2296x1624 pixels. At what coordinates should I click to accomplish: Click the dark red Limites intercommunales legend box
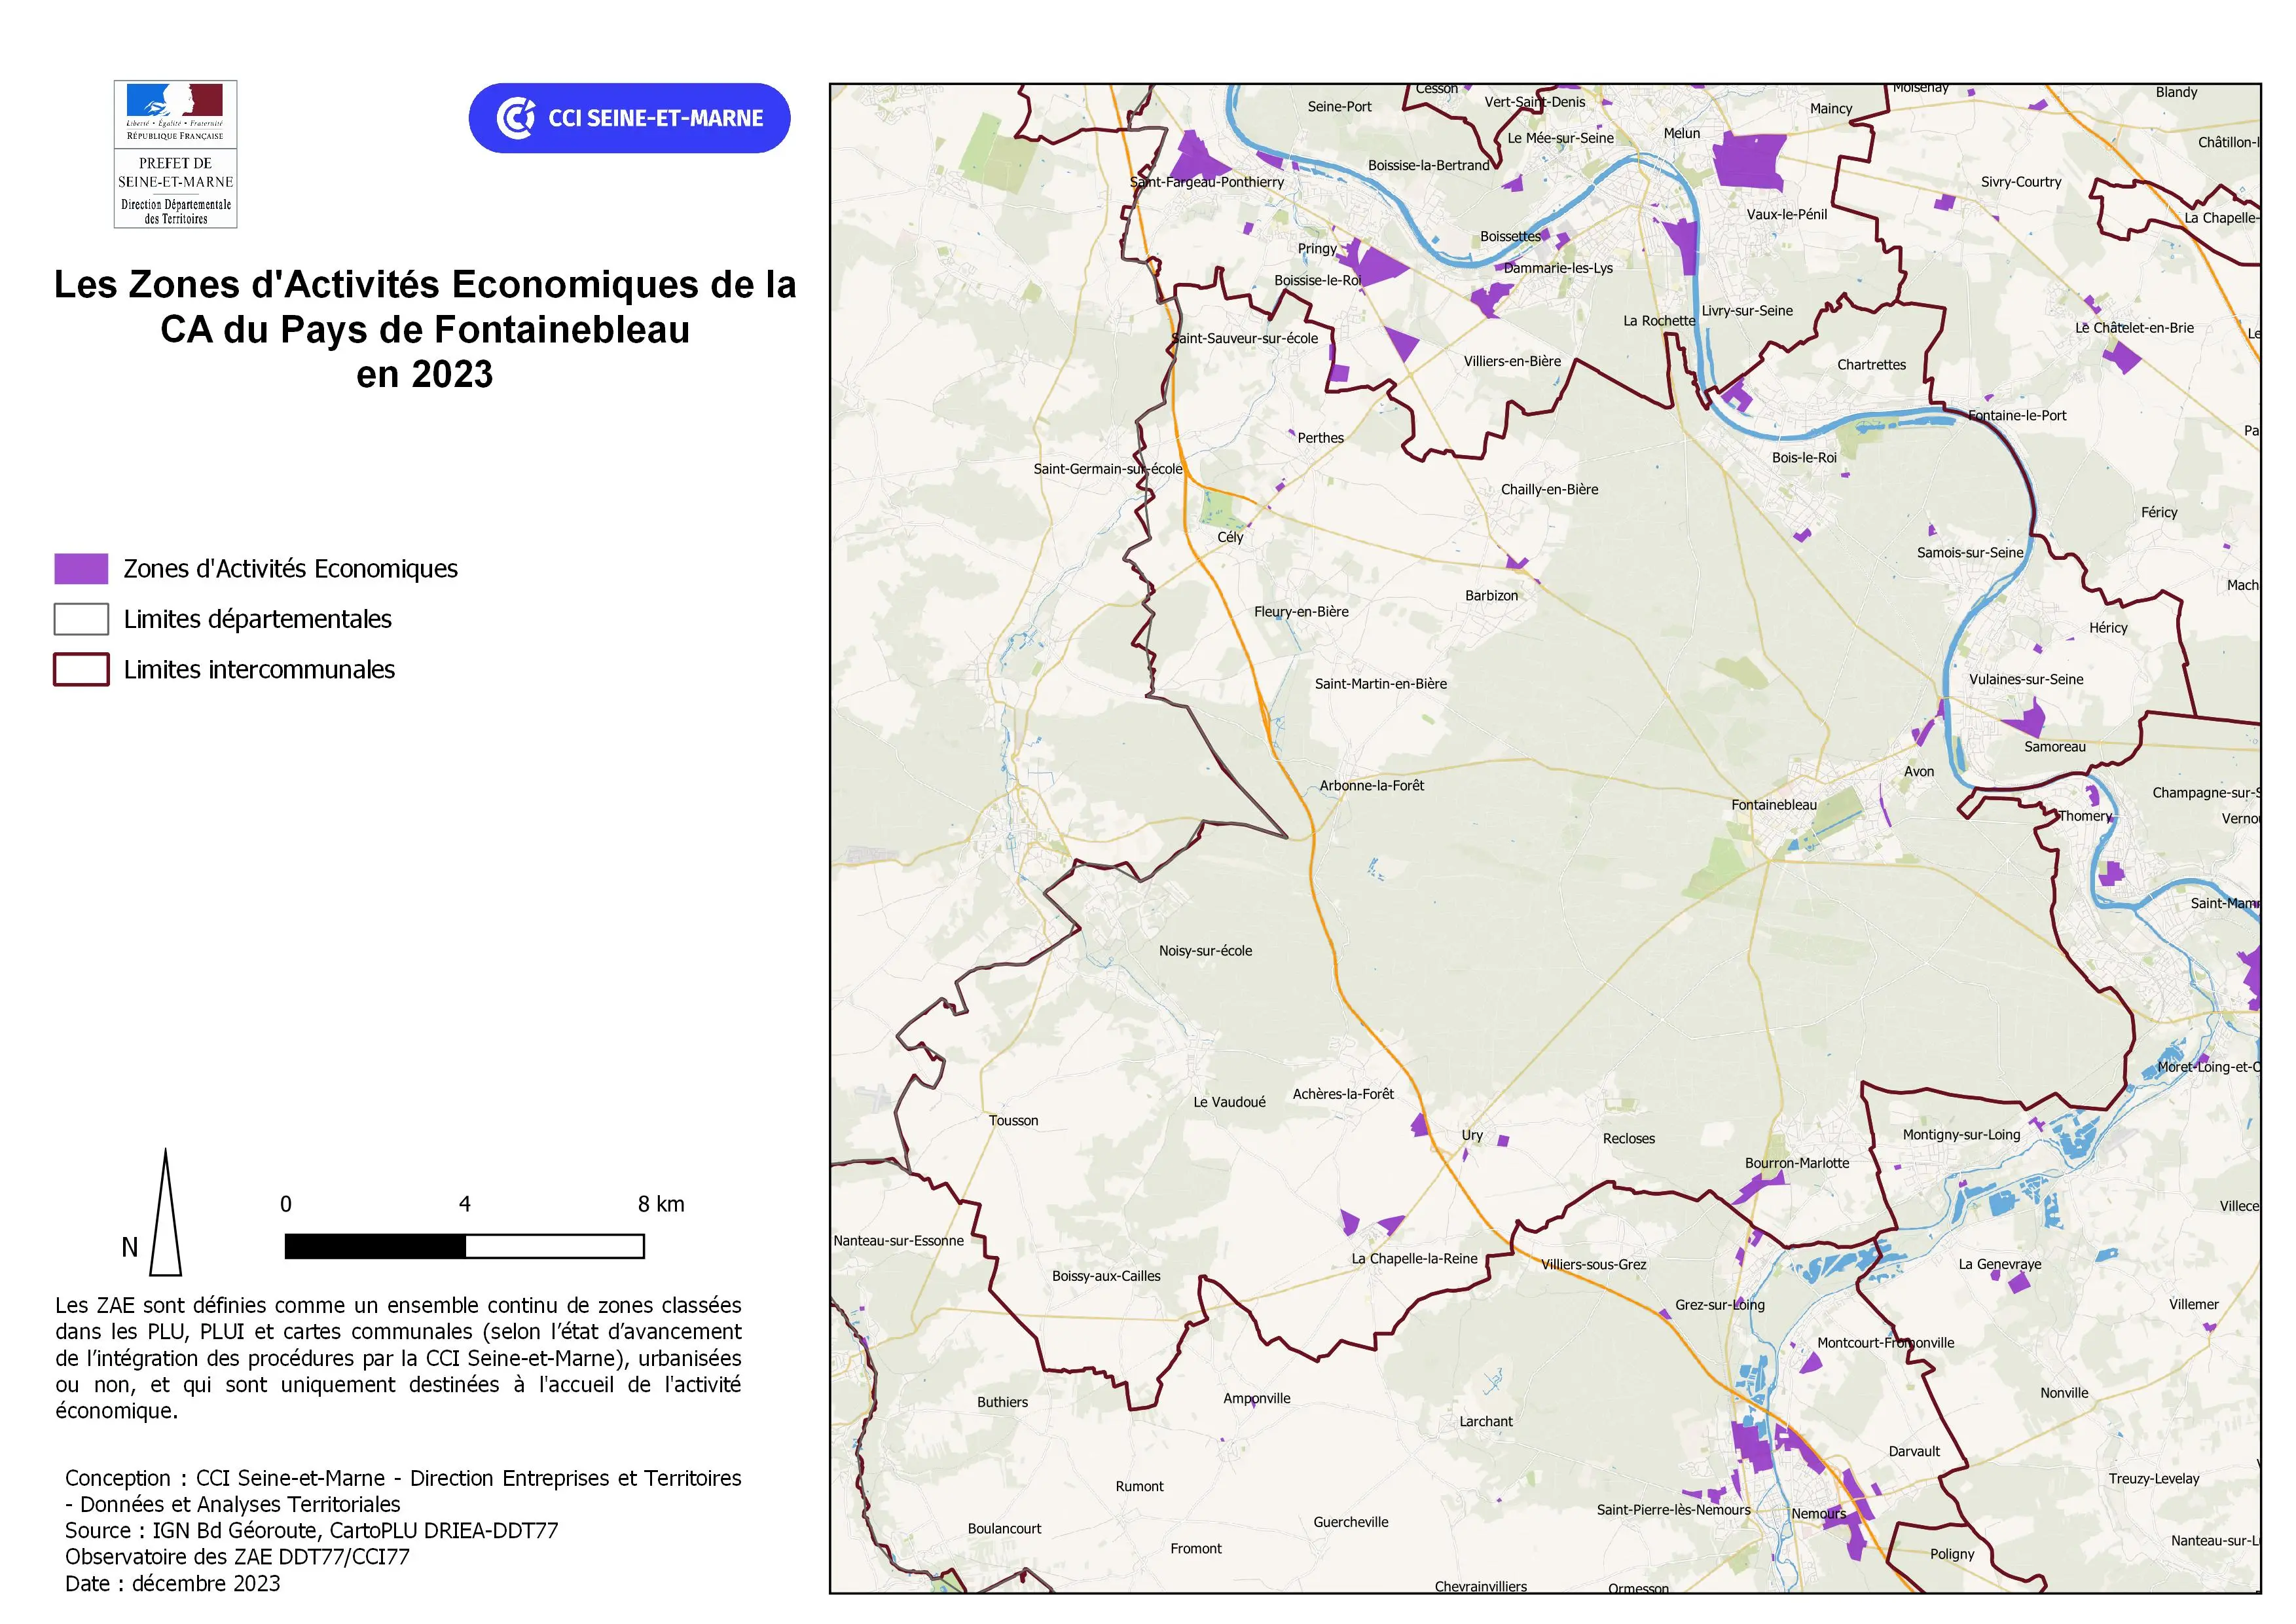81,669
